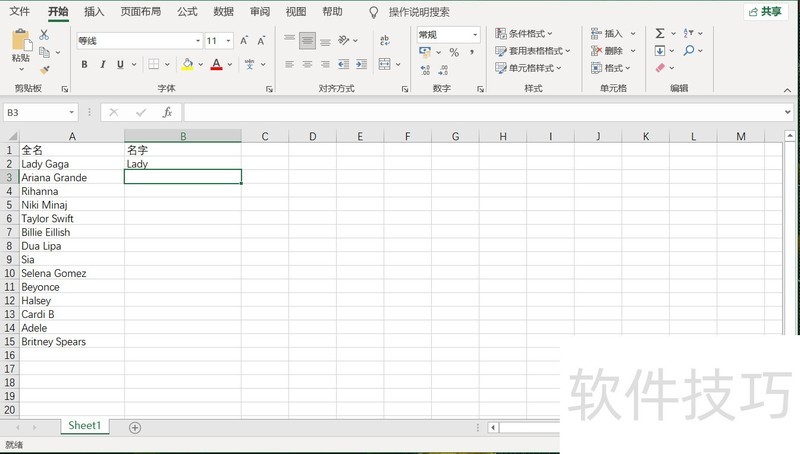Click the text orientation icon
Viewport: 800px width, 454px height.
click(x=344, y=40)
